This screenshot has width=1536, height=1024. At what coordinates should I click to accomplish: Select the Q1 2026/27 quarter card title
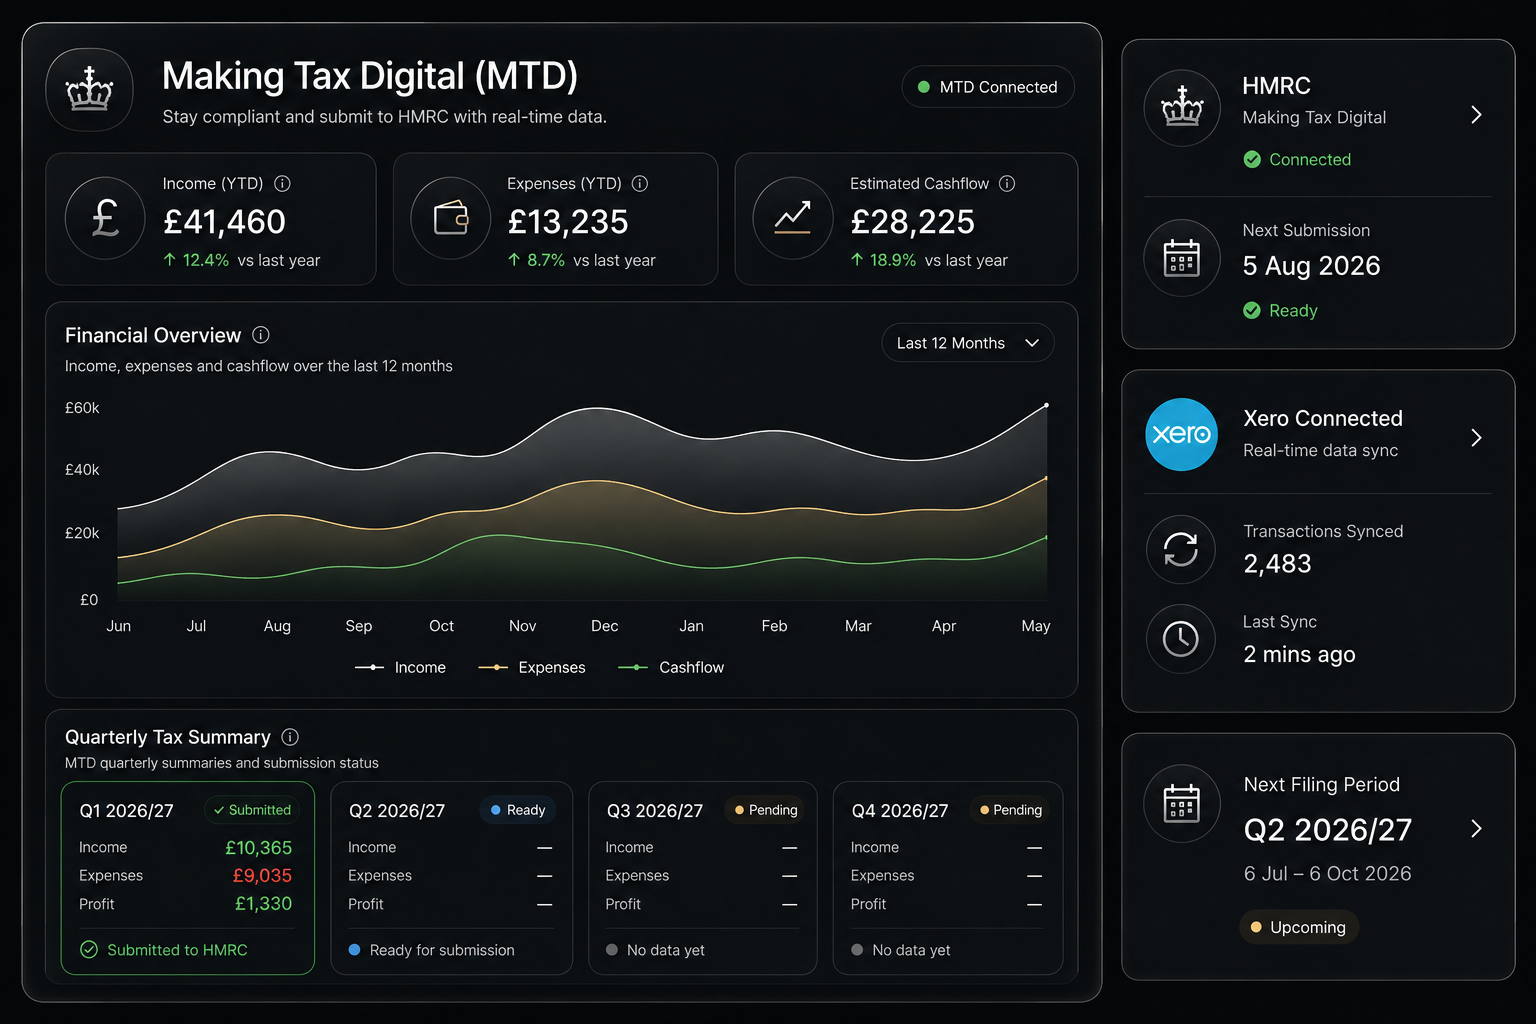[126, 811]
